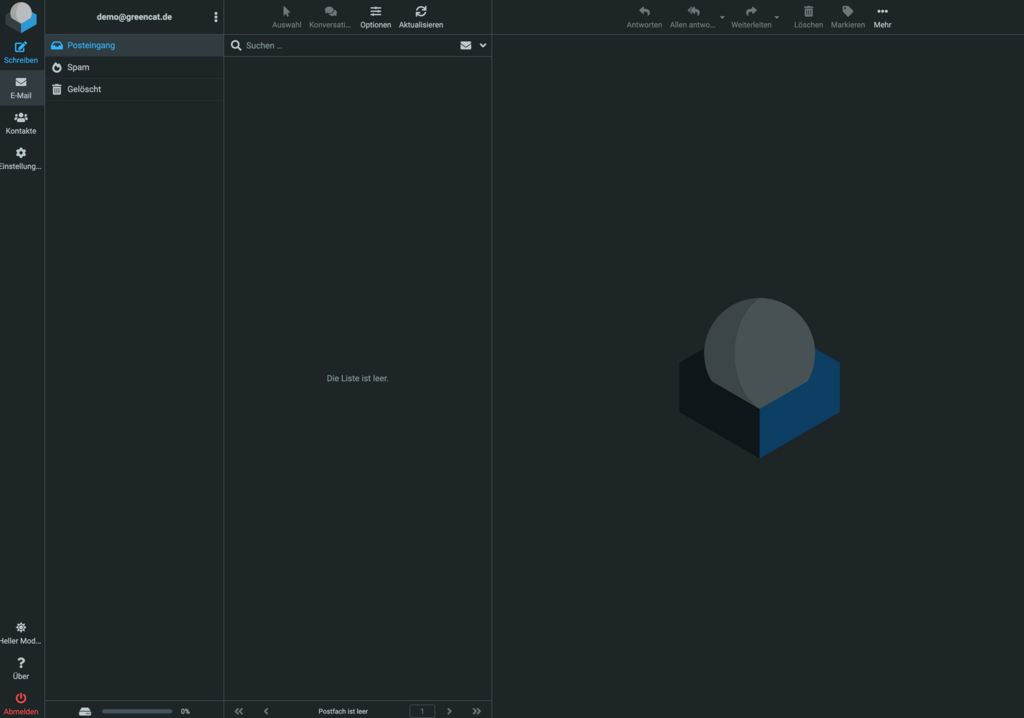Click the Mehr actions button
This screenshot has width=1024, height=718.
[882, 16]
